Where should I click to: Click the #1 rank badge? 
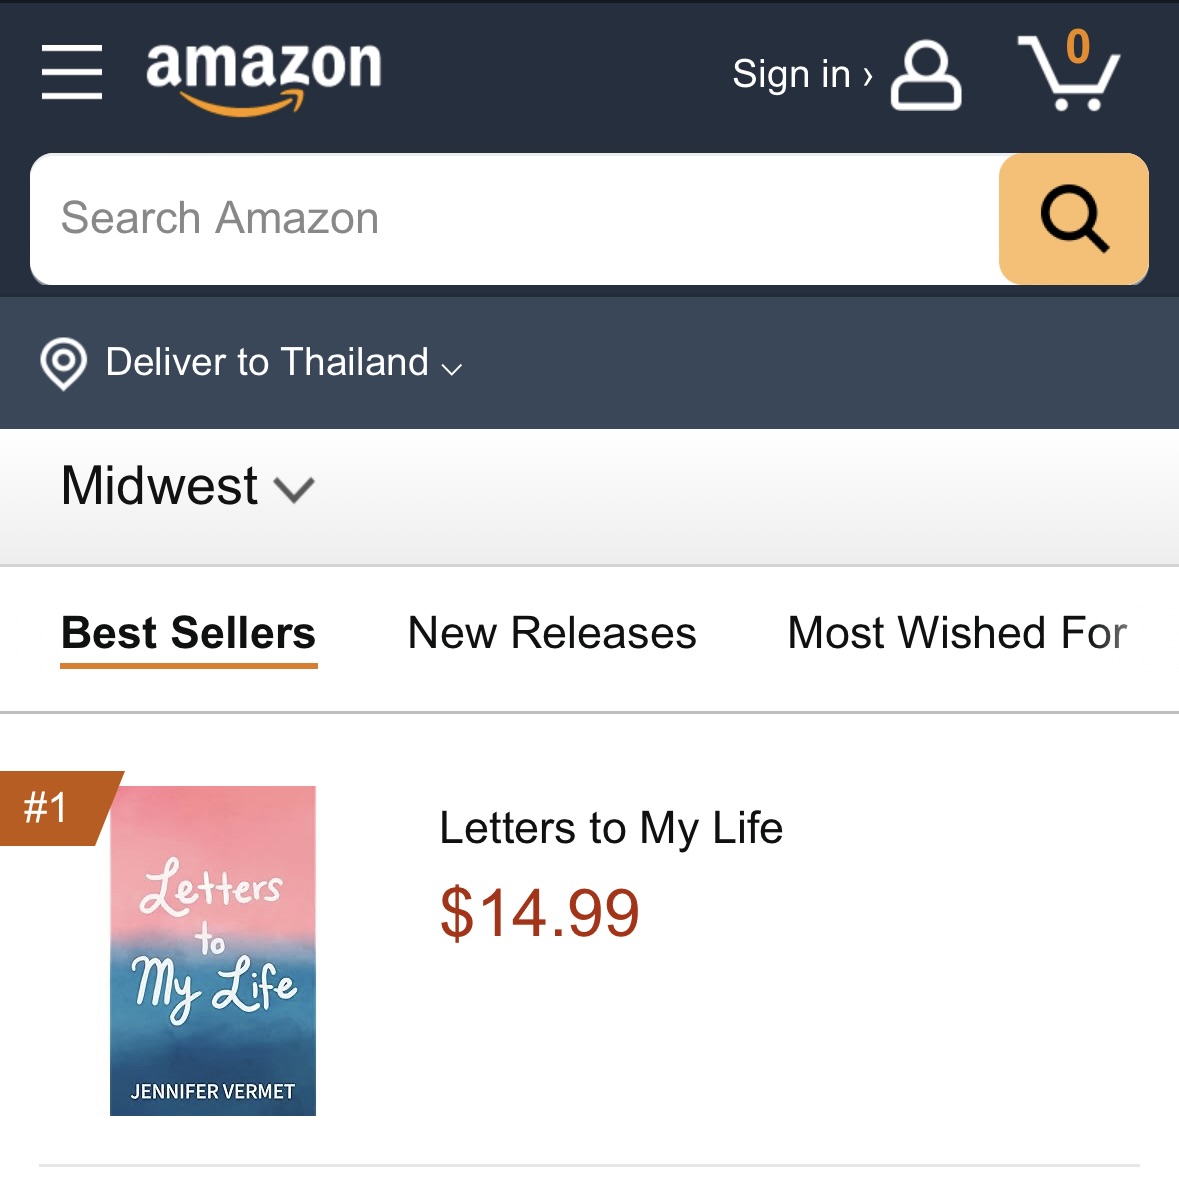click(48, 808)
